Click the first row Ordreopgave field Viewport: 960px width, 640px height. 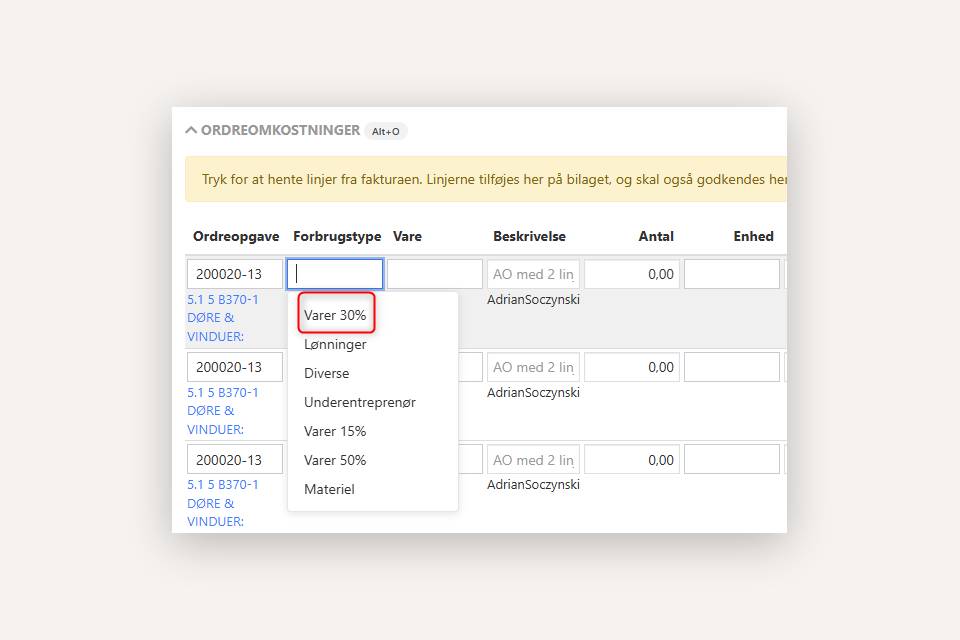pyautogui.click(x=235, y=274)
